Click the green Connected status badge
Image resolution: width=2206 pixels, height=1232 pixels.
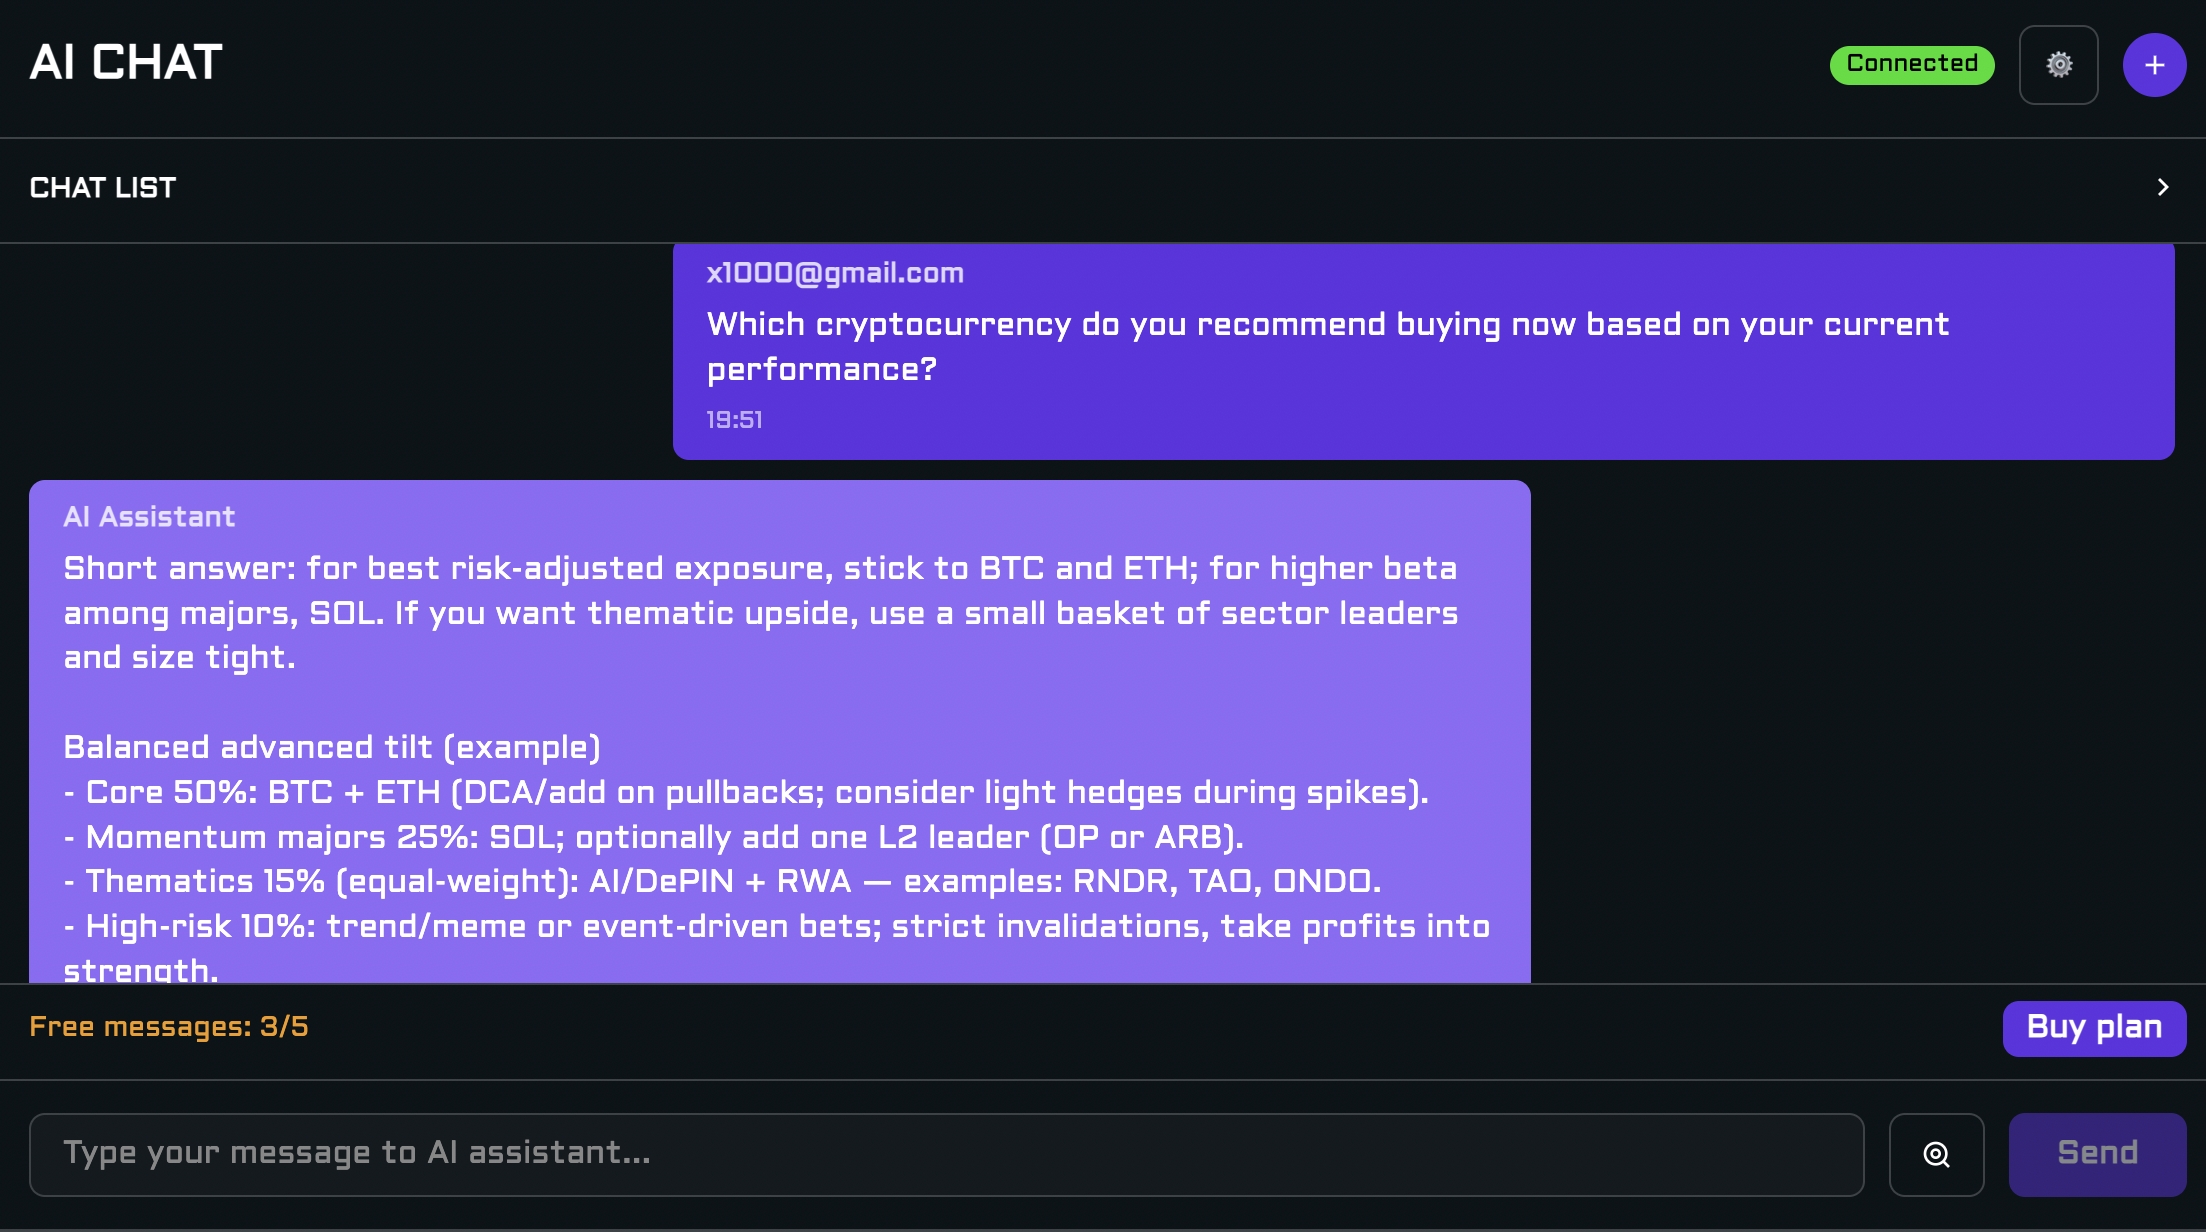(x=1911, y=64)
